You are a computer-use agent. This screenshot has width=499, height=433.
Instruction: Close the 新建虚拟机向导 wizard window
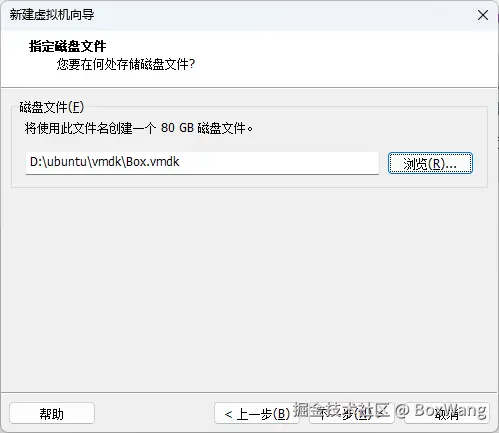pyautogui.click(x=482, y=15)
